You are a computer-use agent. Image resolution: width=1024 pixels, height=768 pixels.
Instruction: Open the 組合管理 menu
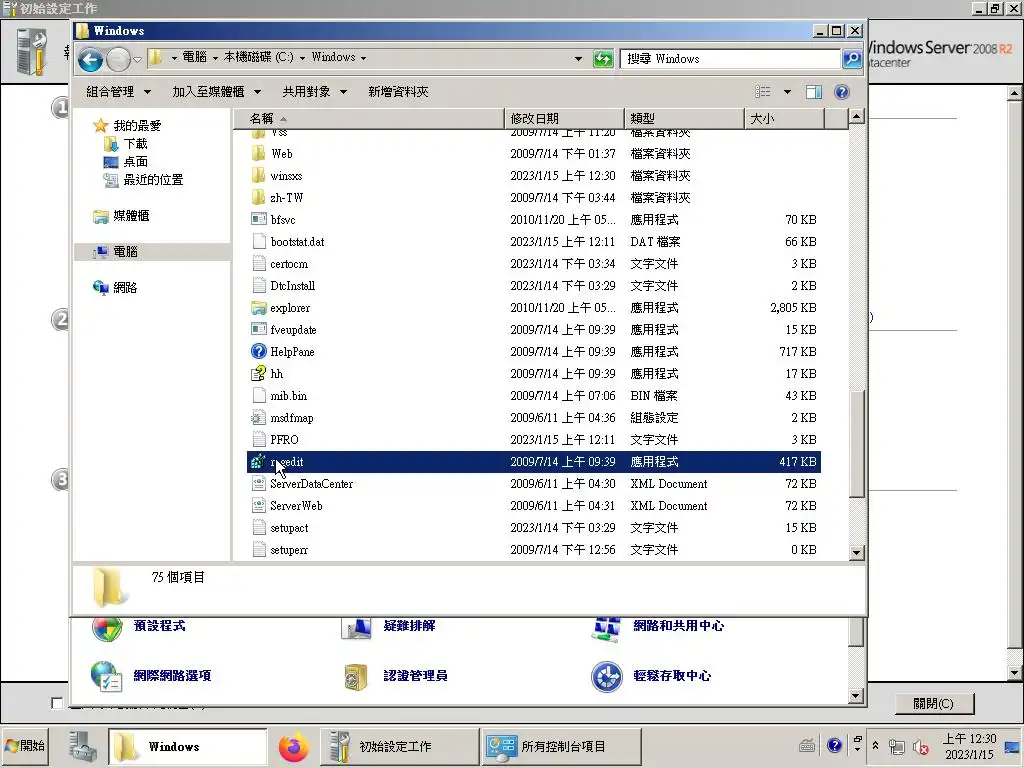pos(118,92)
